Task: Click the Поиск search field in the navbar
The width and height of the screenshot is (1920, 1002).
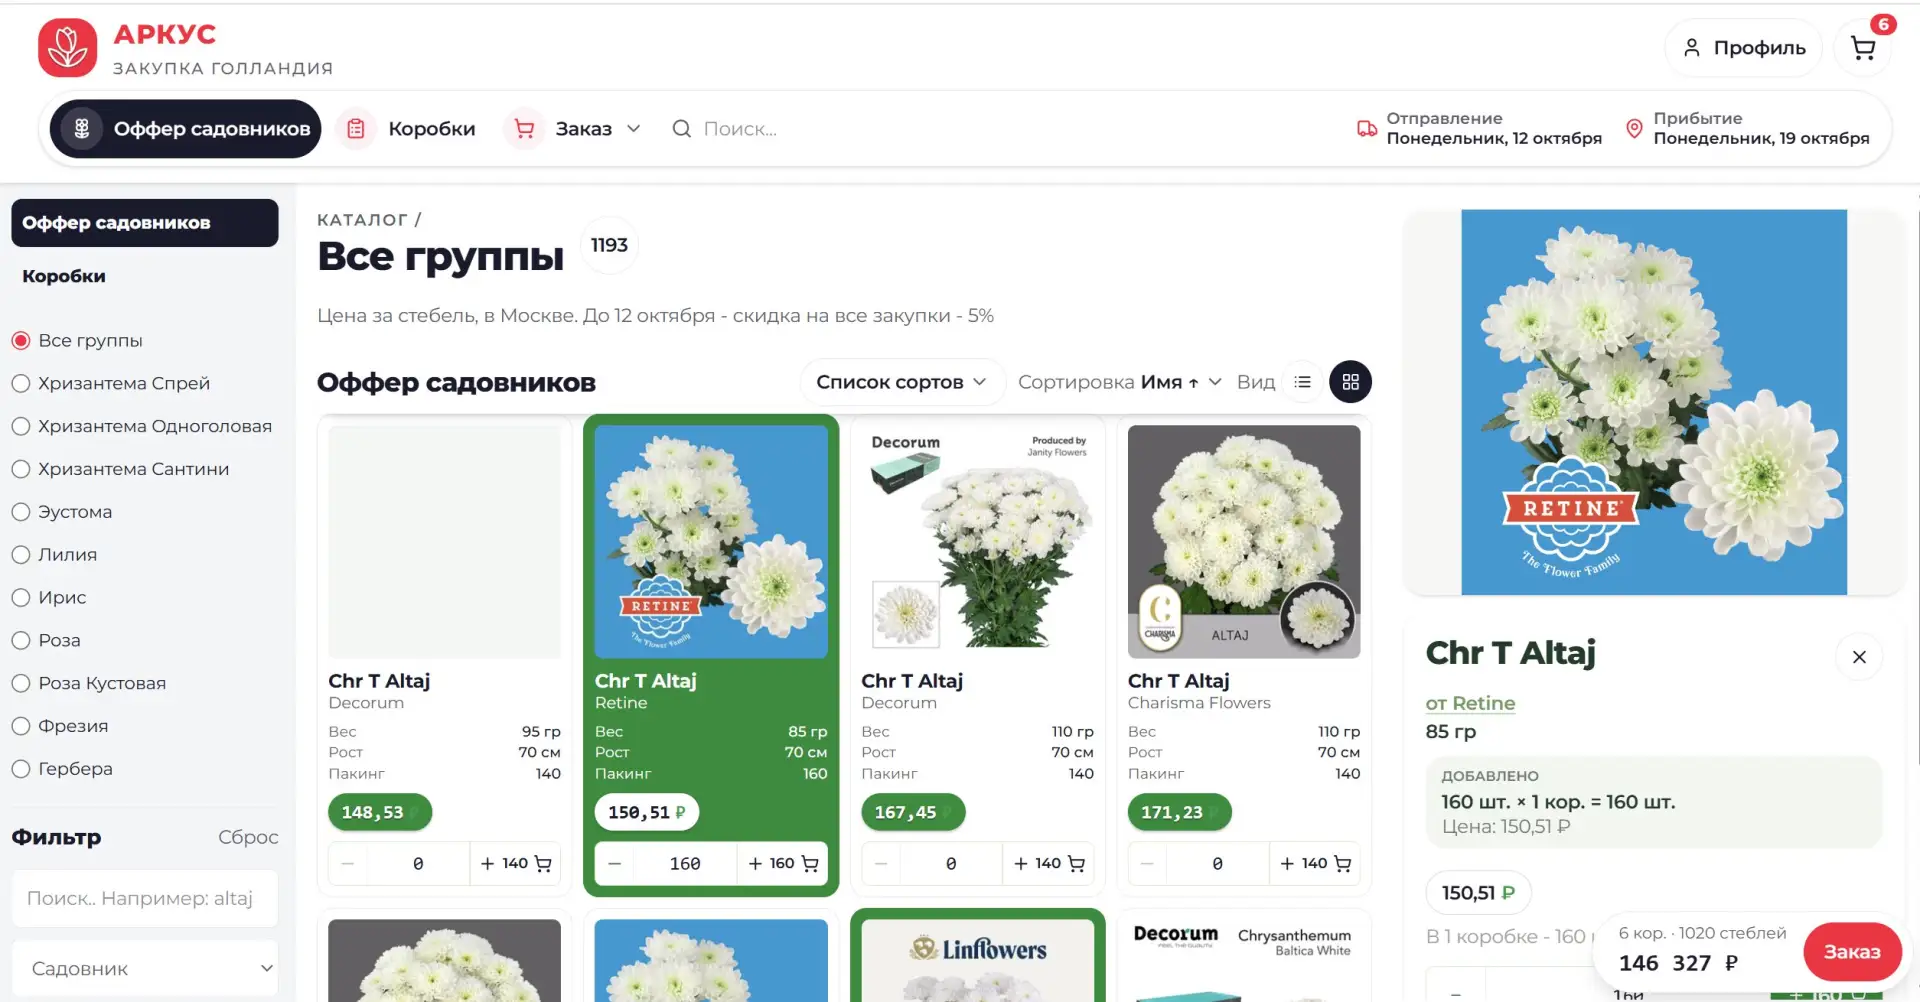Action: [x=740, y=129]
